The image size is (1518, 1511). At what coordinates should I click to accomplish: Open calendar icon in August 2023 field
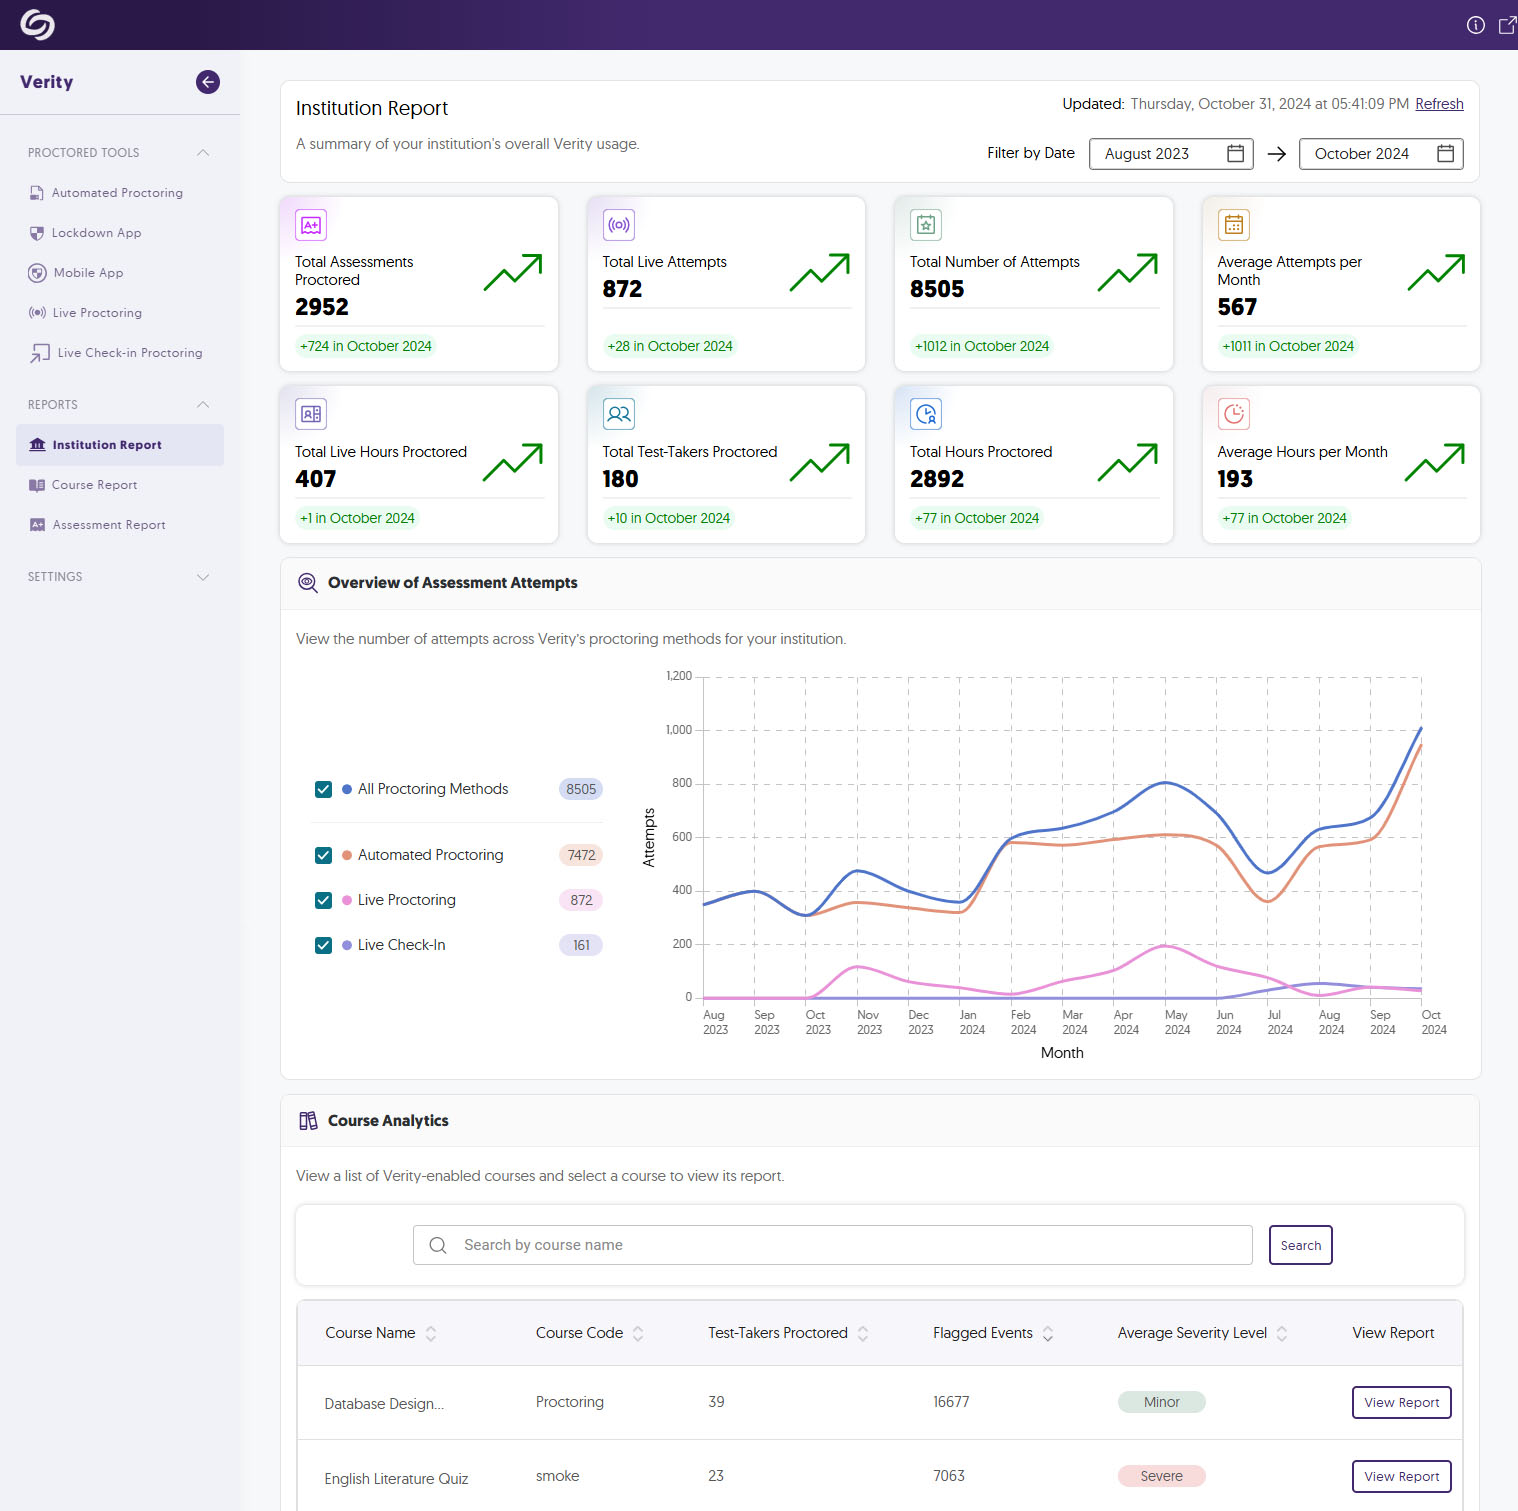click(x=1235, y=154)
